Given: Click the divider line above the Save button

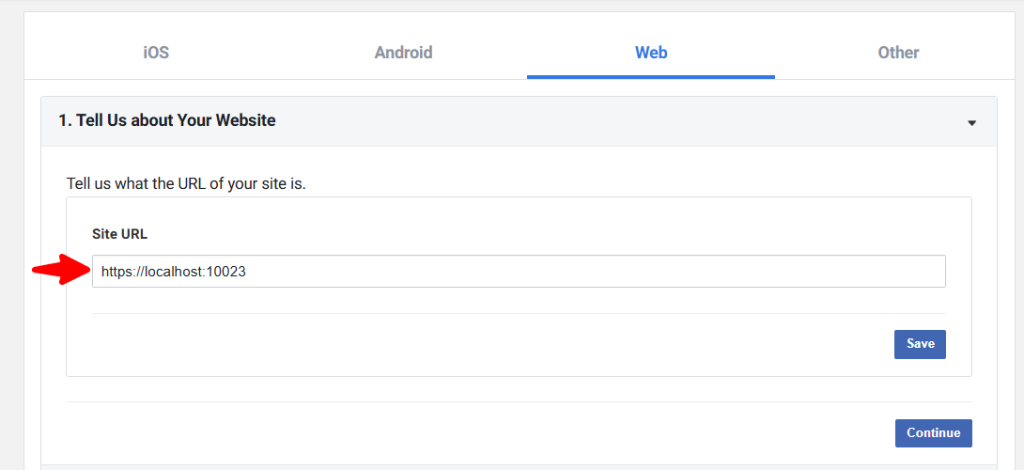Looking at the screenshot, I should click(x=518, y=313).
